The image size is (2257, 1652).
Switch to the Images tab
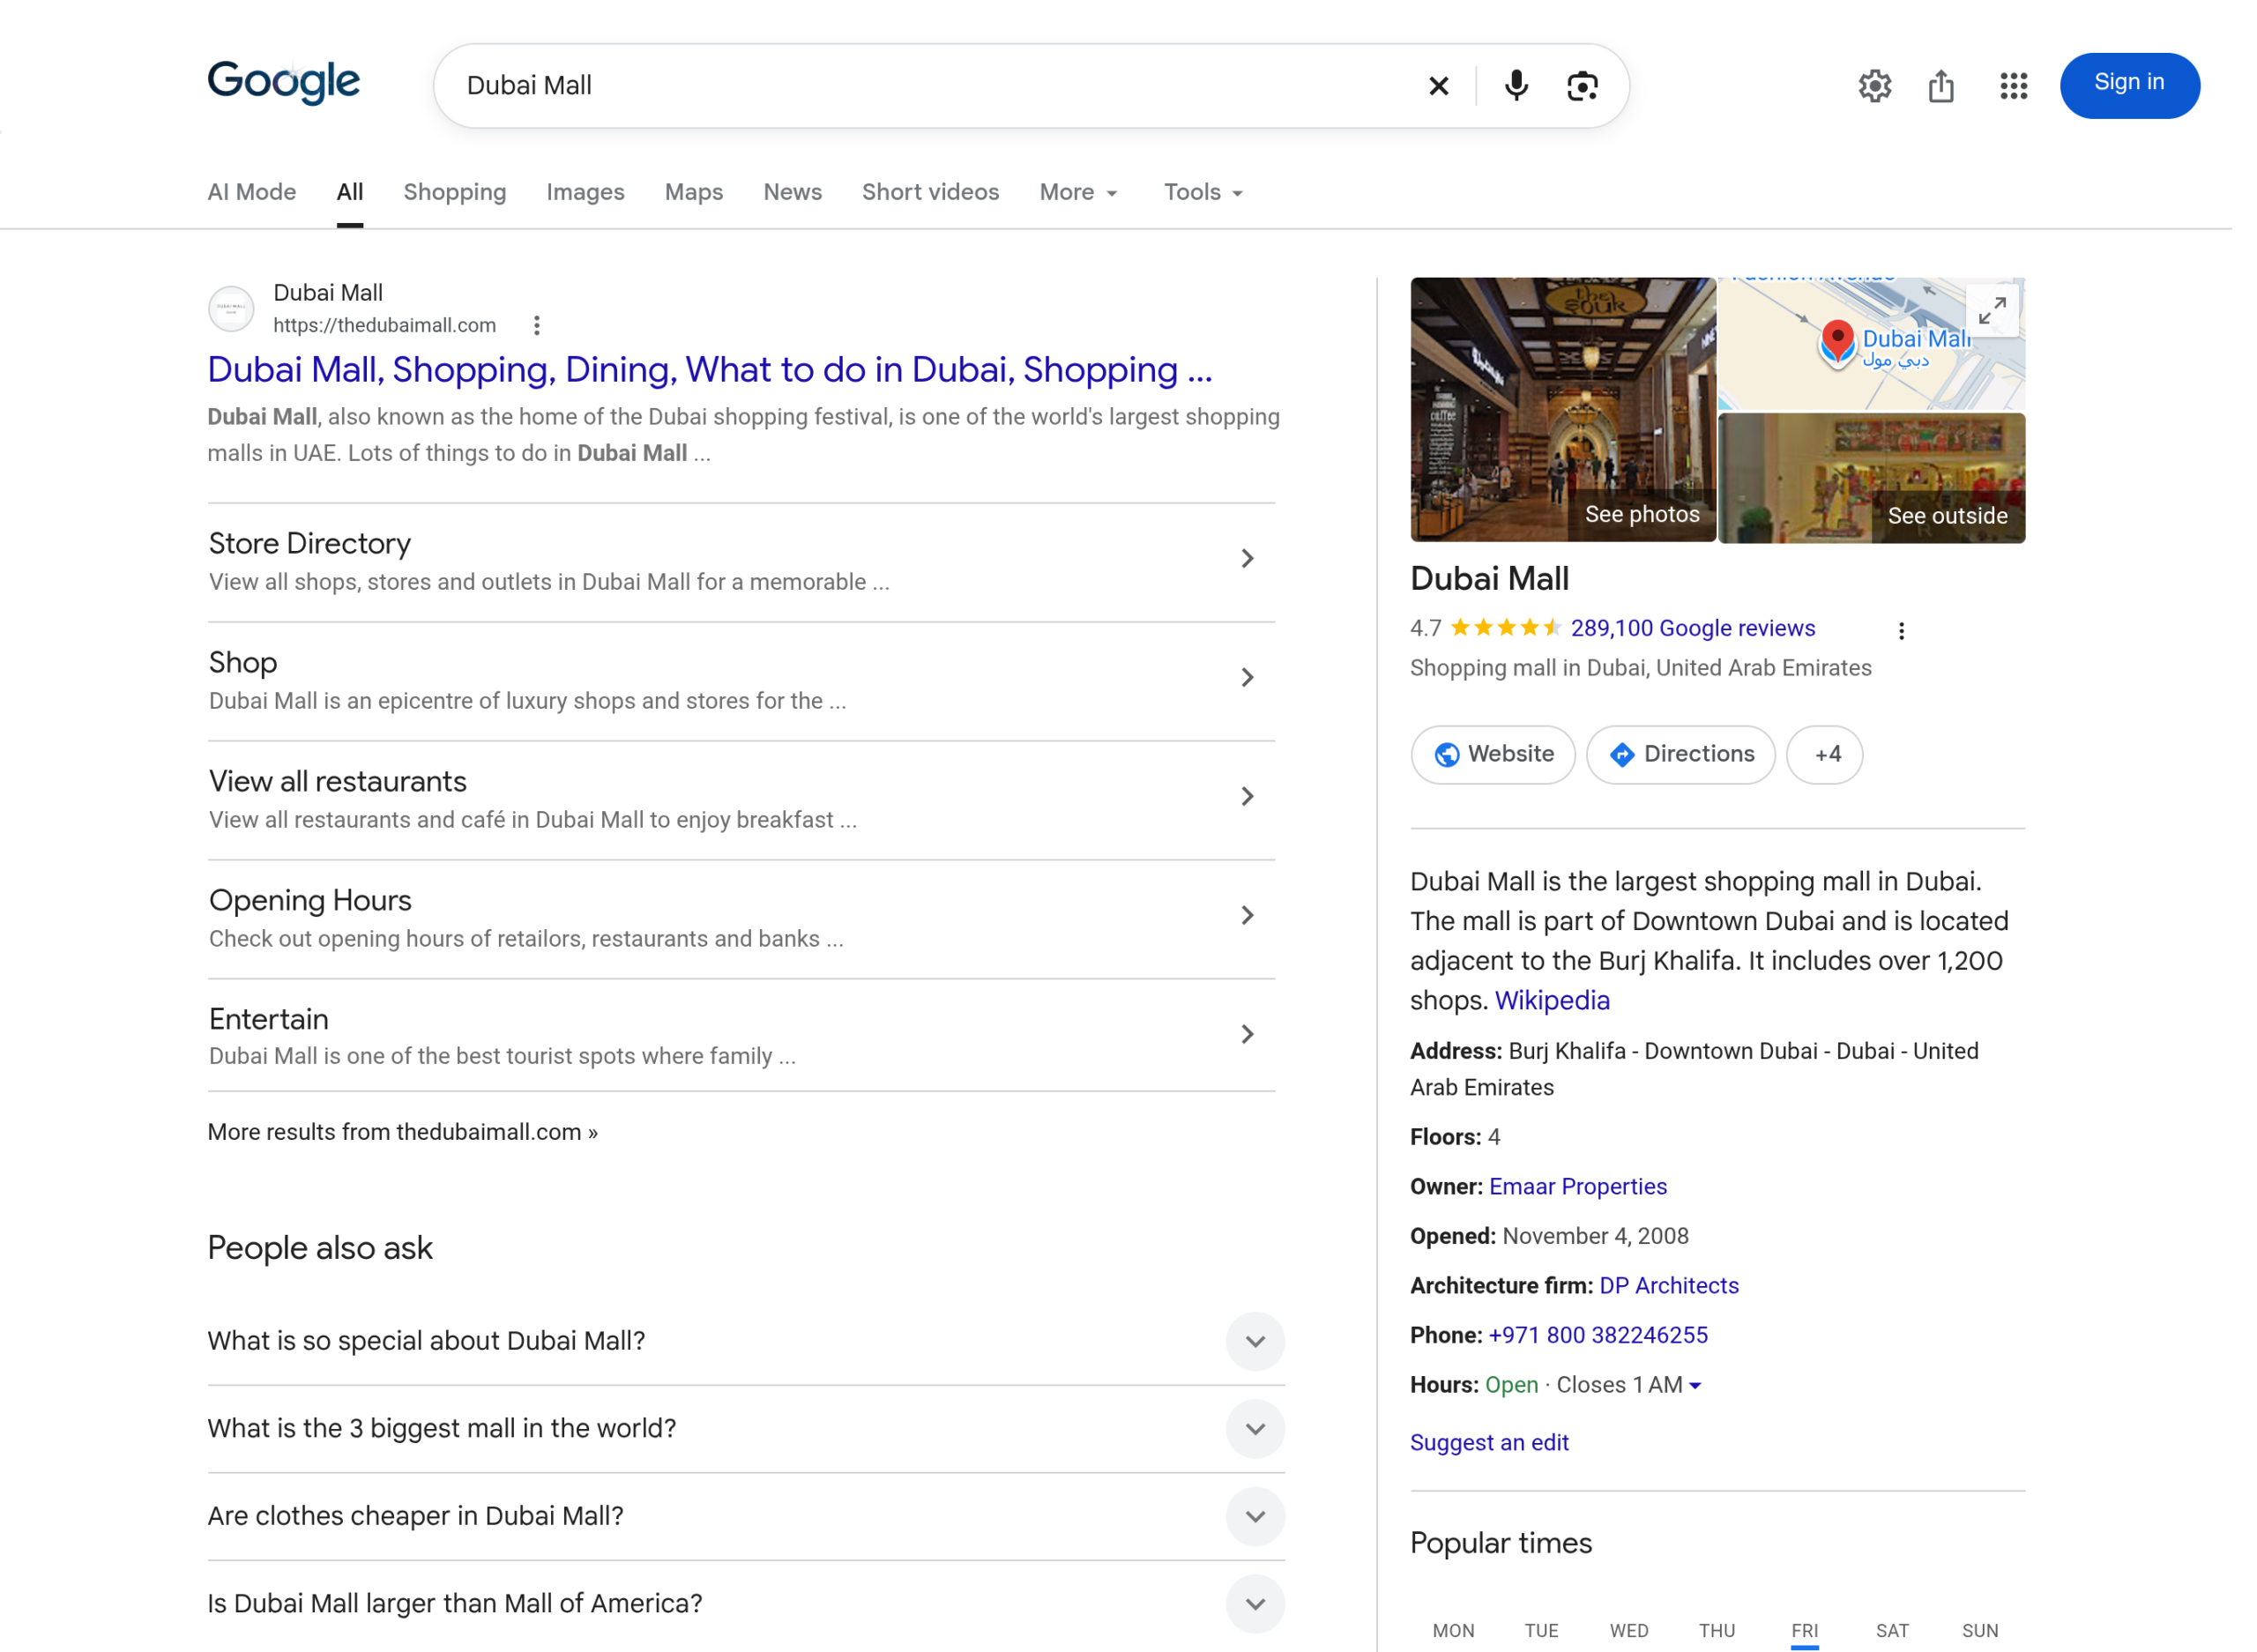585,192
